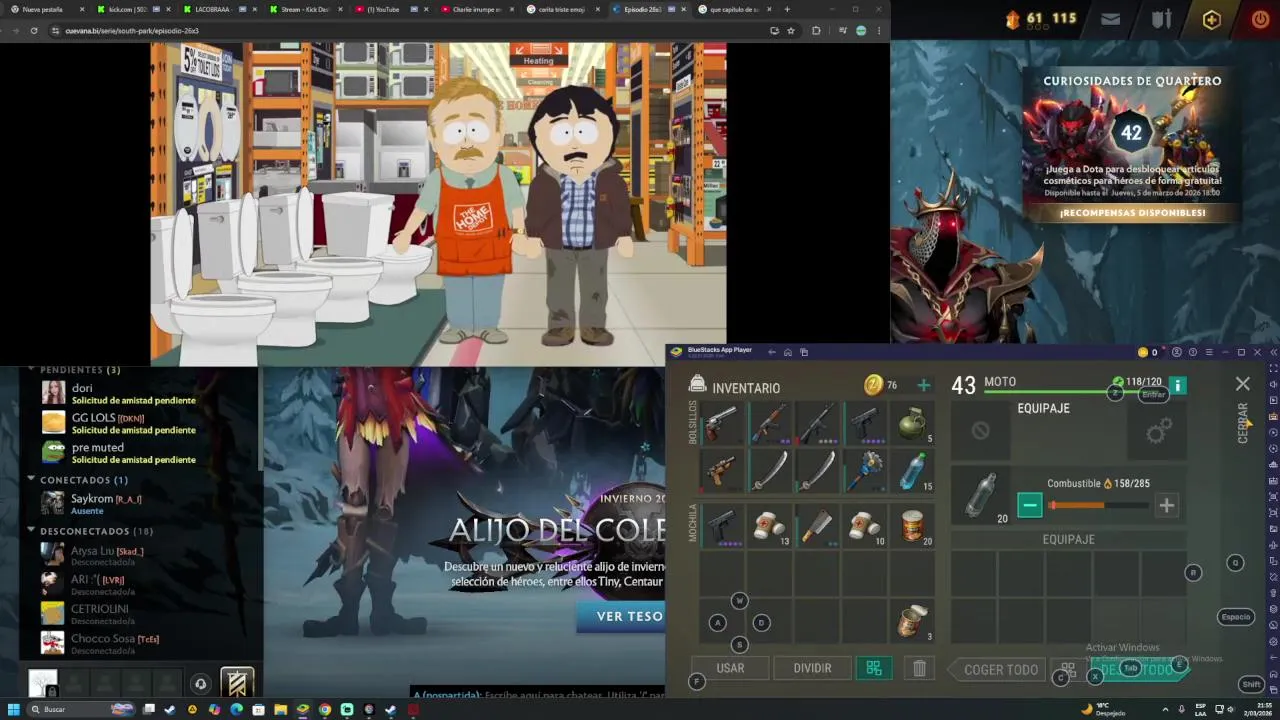
Task: Open the BlueStacks help icon
Action: click(1192, 352)
